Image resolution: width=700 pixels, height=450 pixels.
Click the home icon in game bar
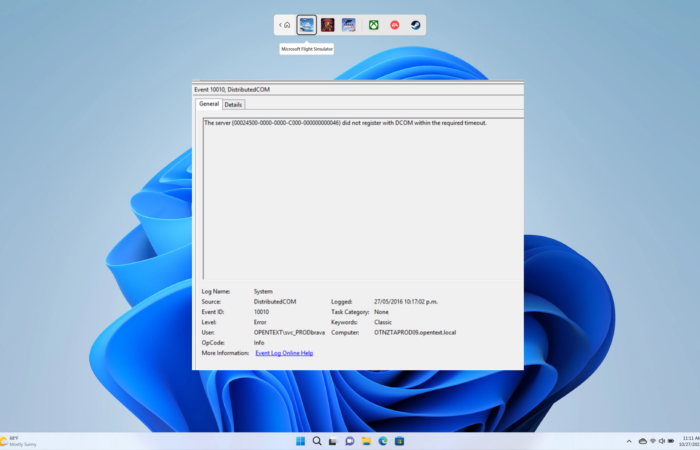(x=287, y=25)
